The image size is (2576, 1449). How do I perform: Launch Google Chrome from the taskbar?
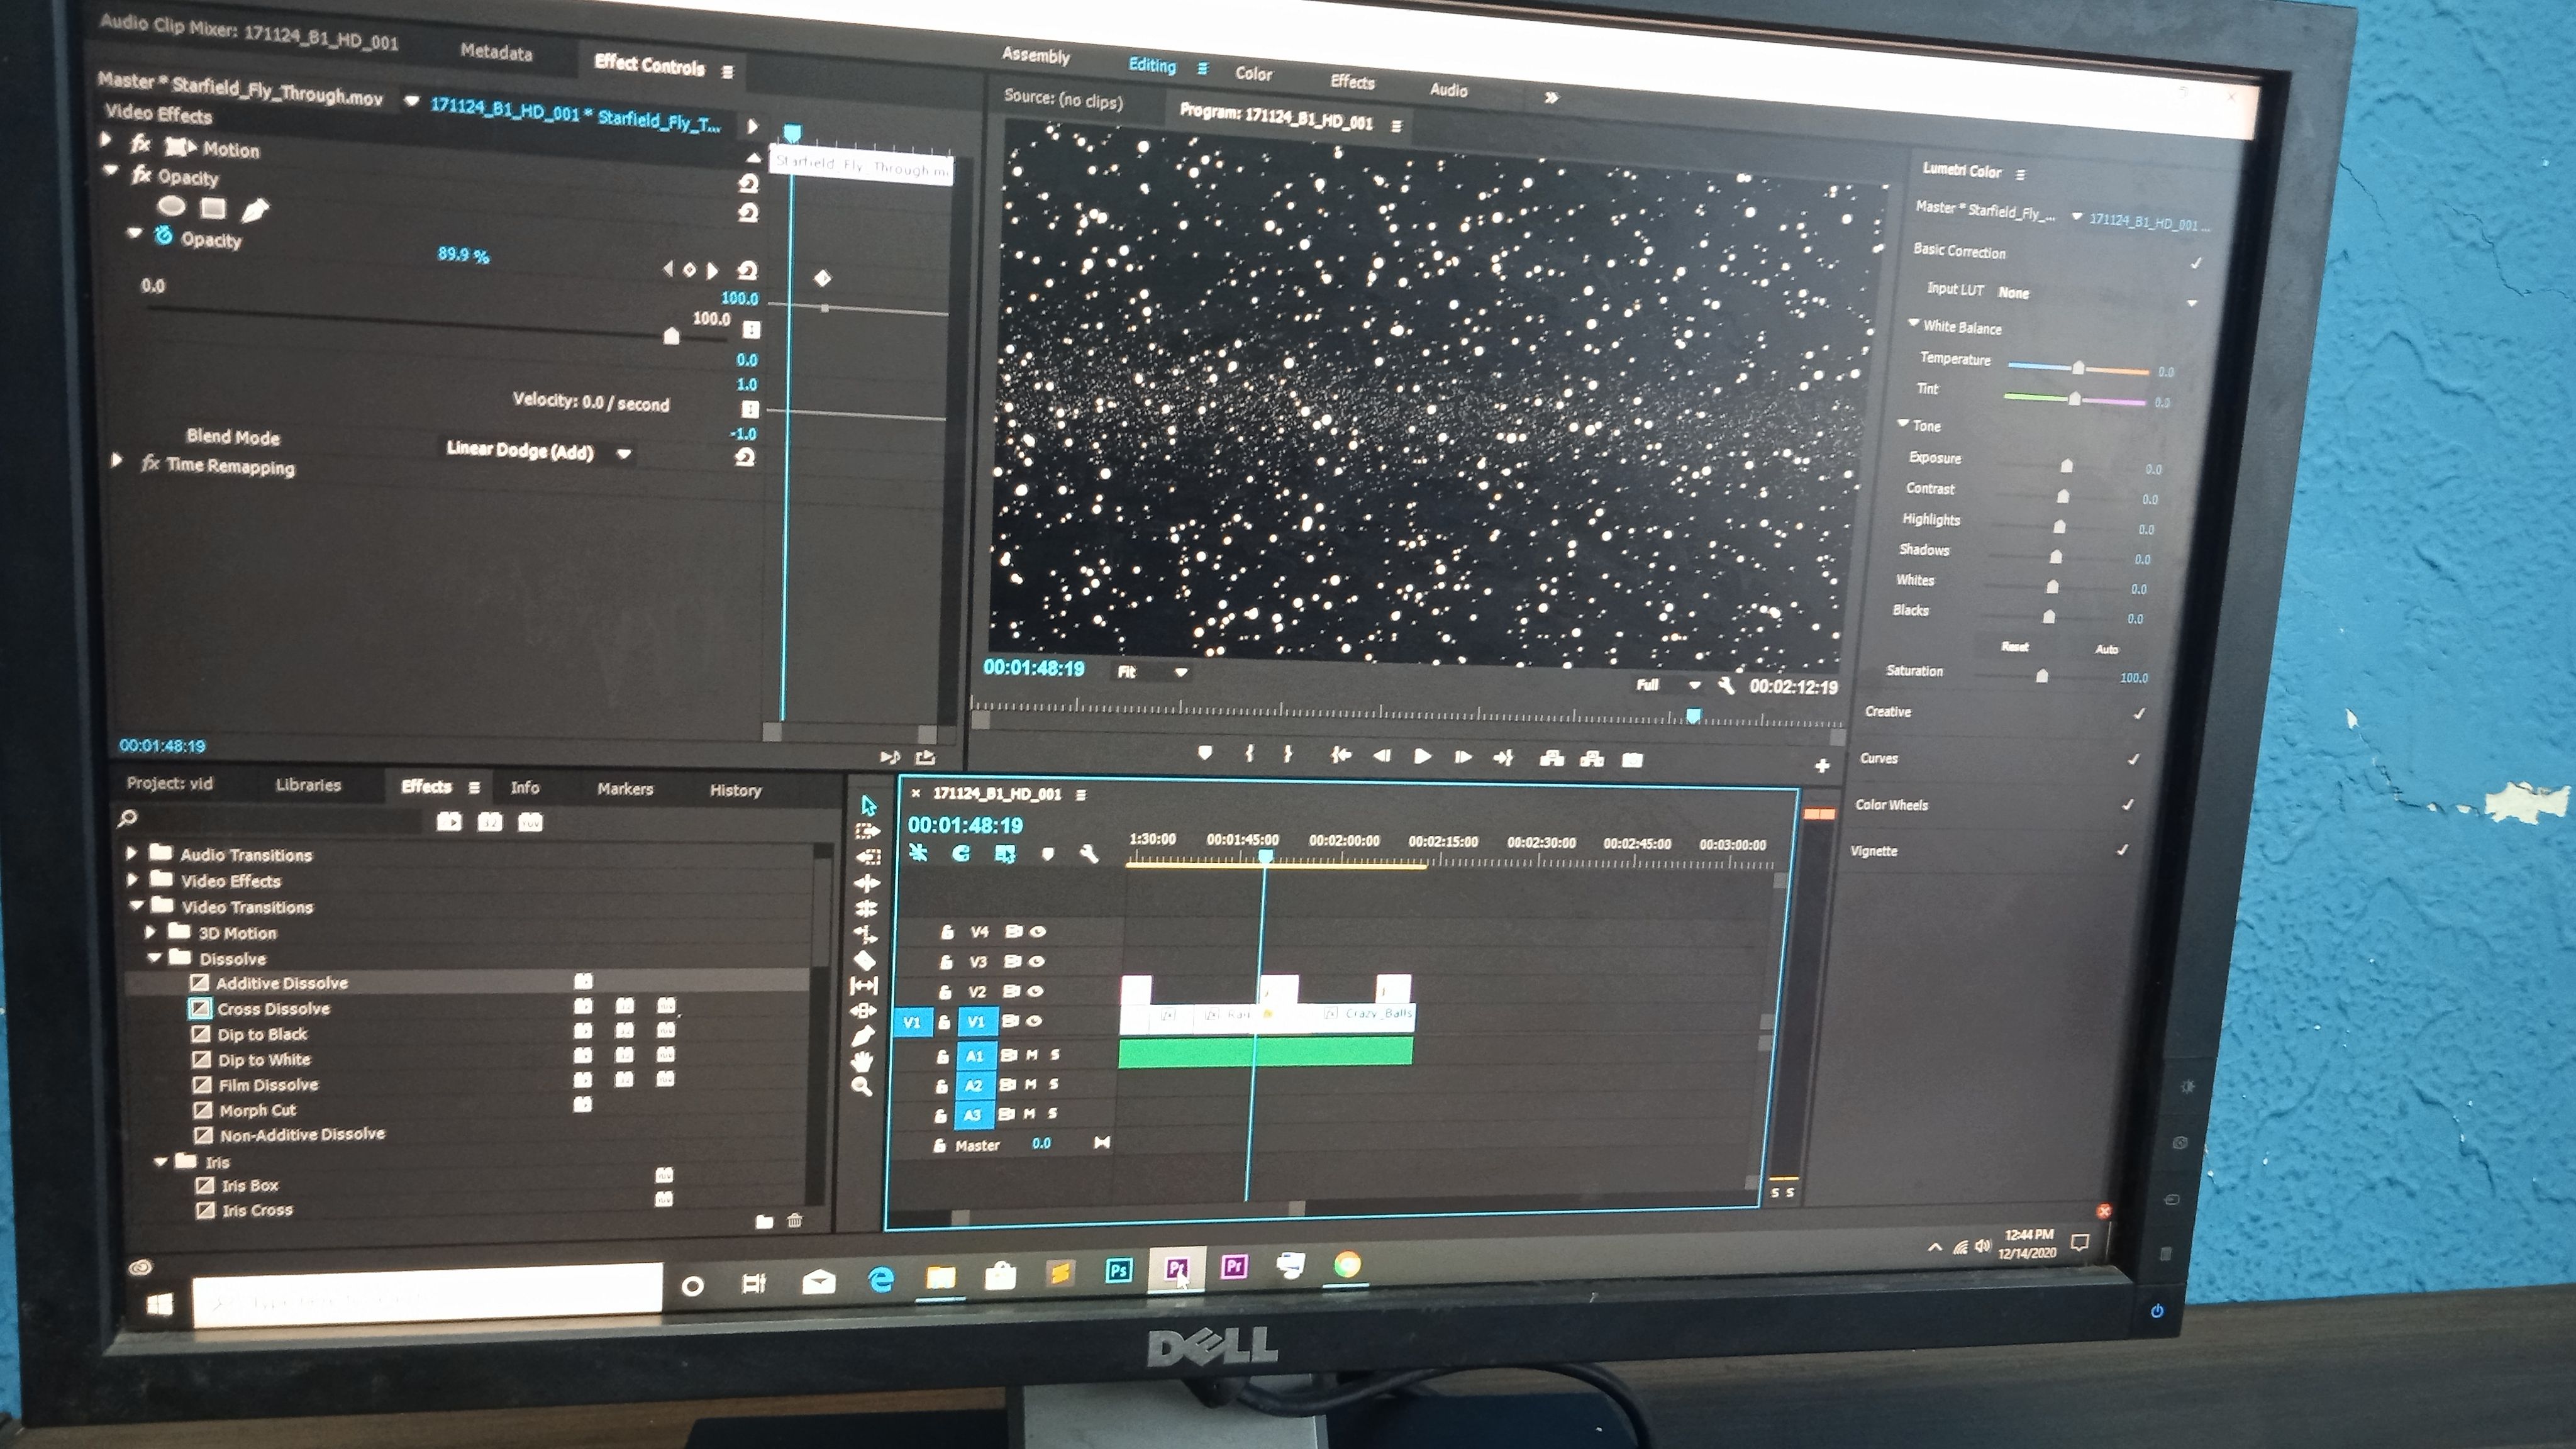click(1347, 1266)
